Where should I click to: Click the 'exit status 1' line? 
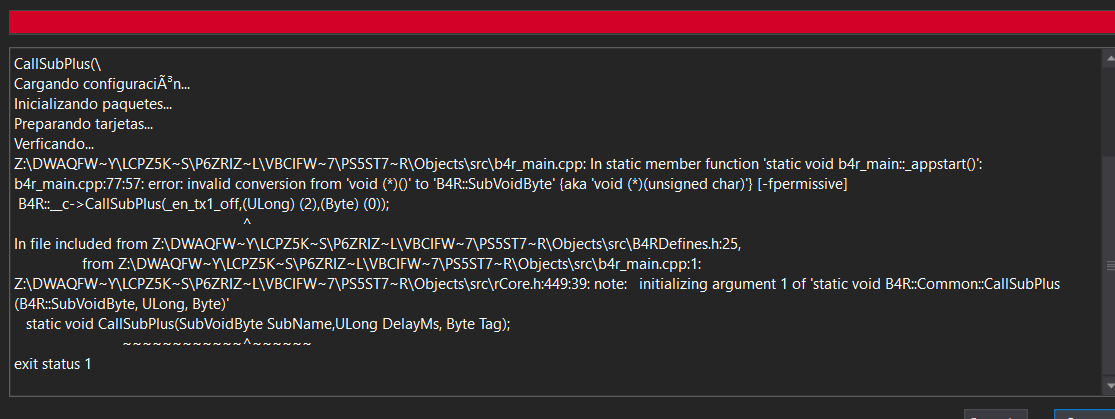tap(52, 364)
